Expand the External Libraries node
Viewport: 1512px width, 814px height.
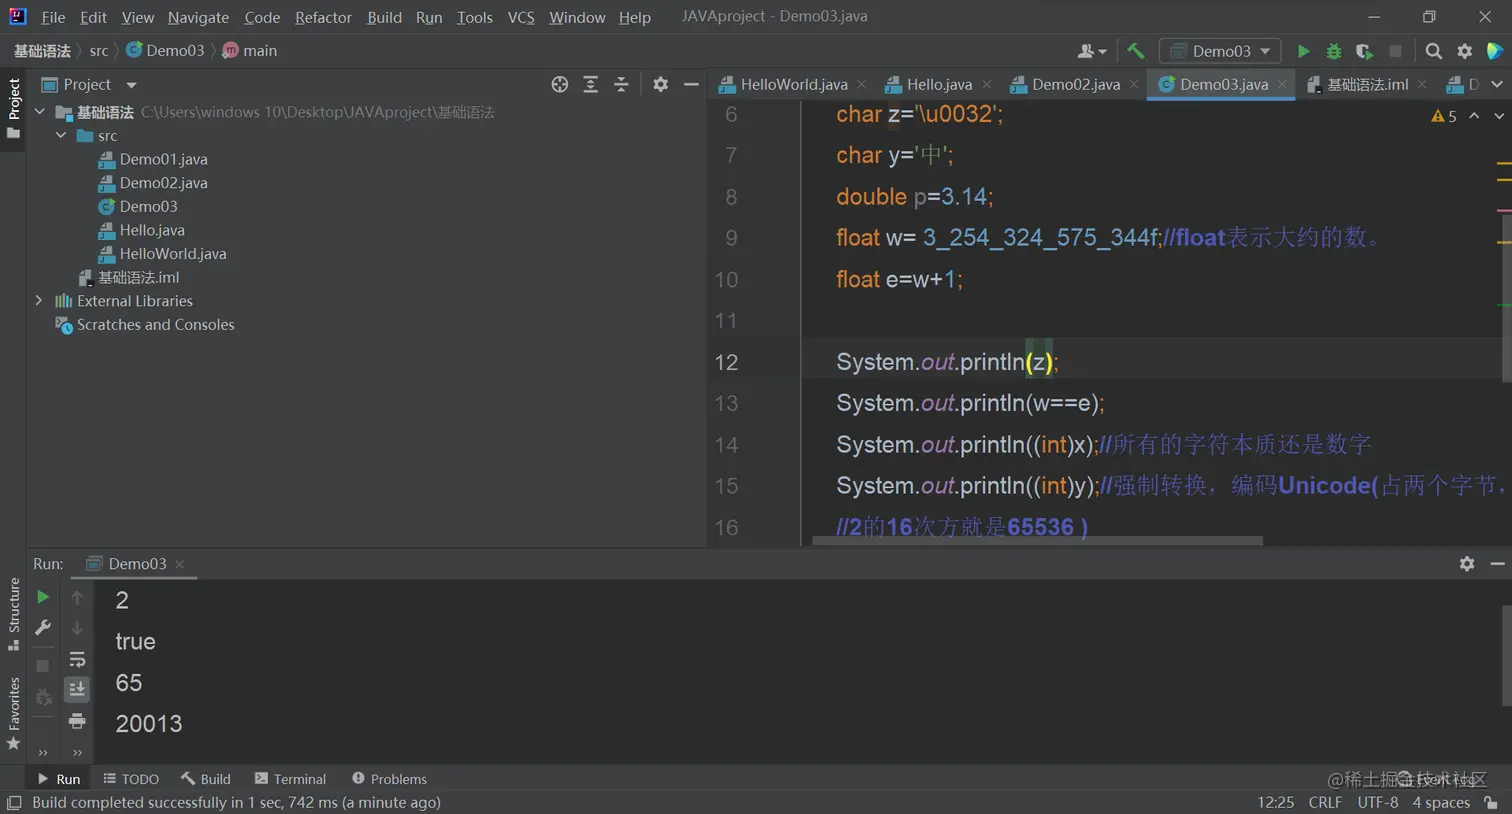[39, 301]
